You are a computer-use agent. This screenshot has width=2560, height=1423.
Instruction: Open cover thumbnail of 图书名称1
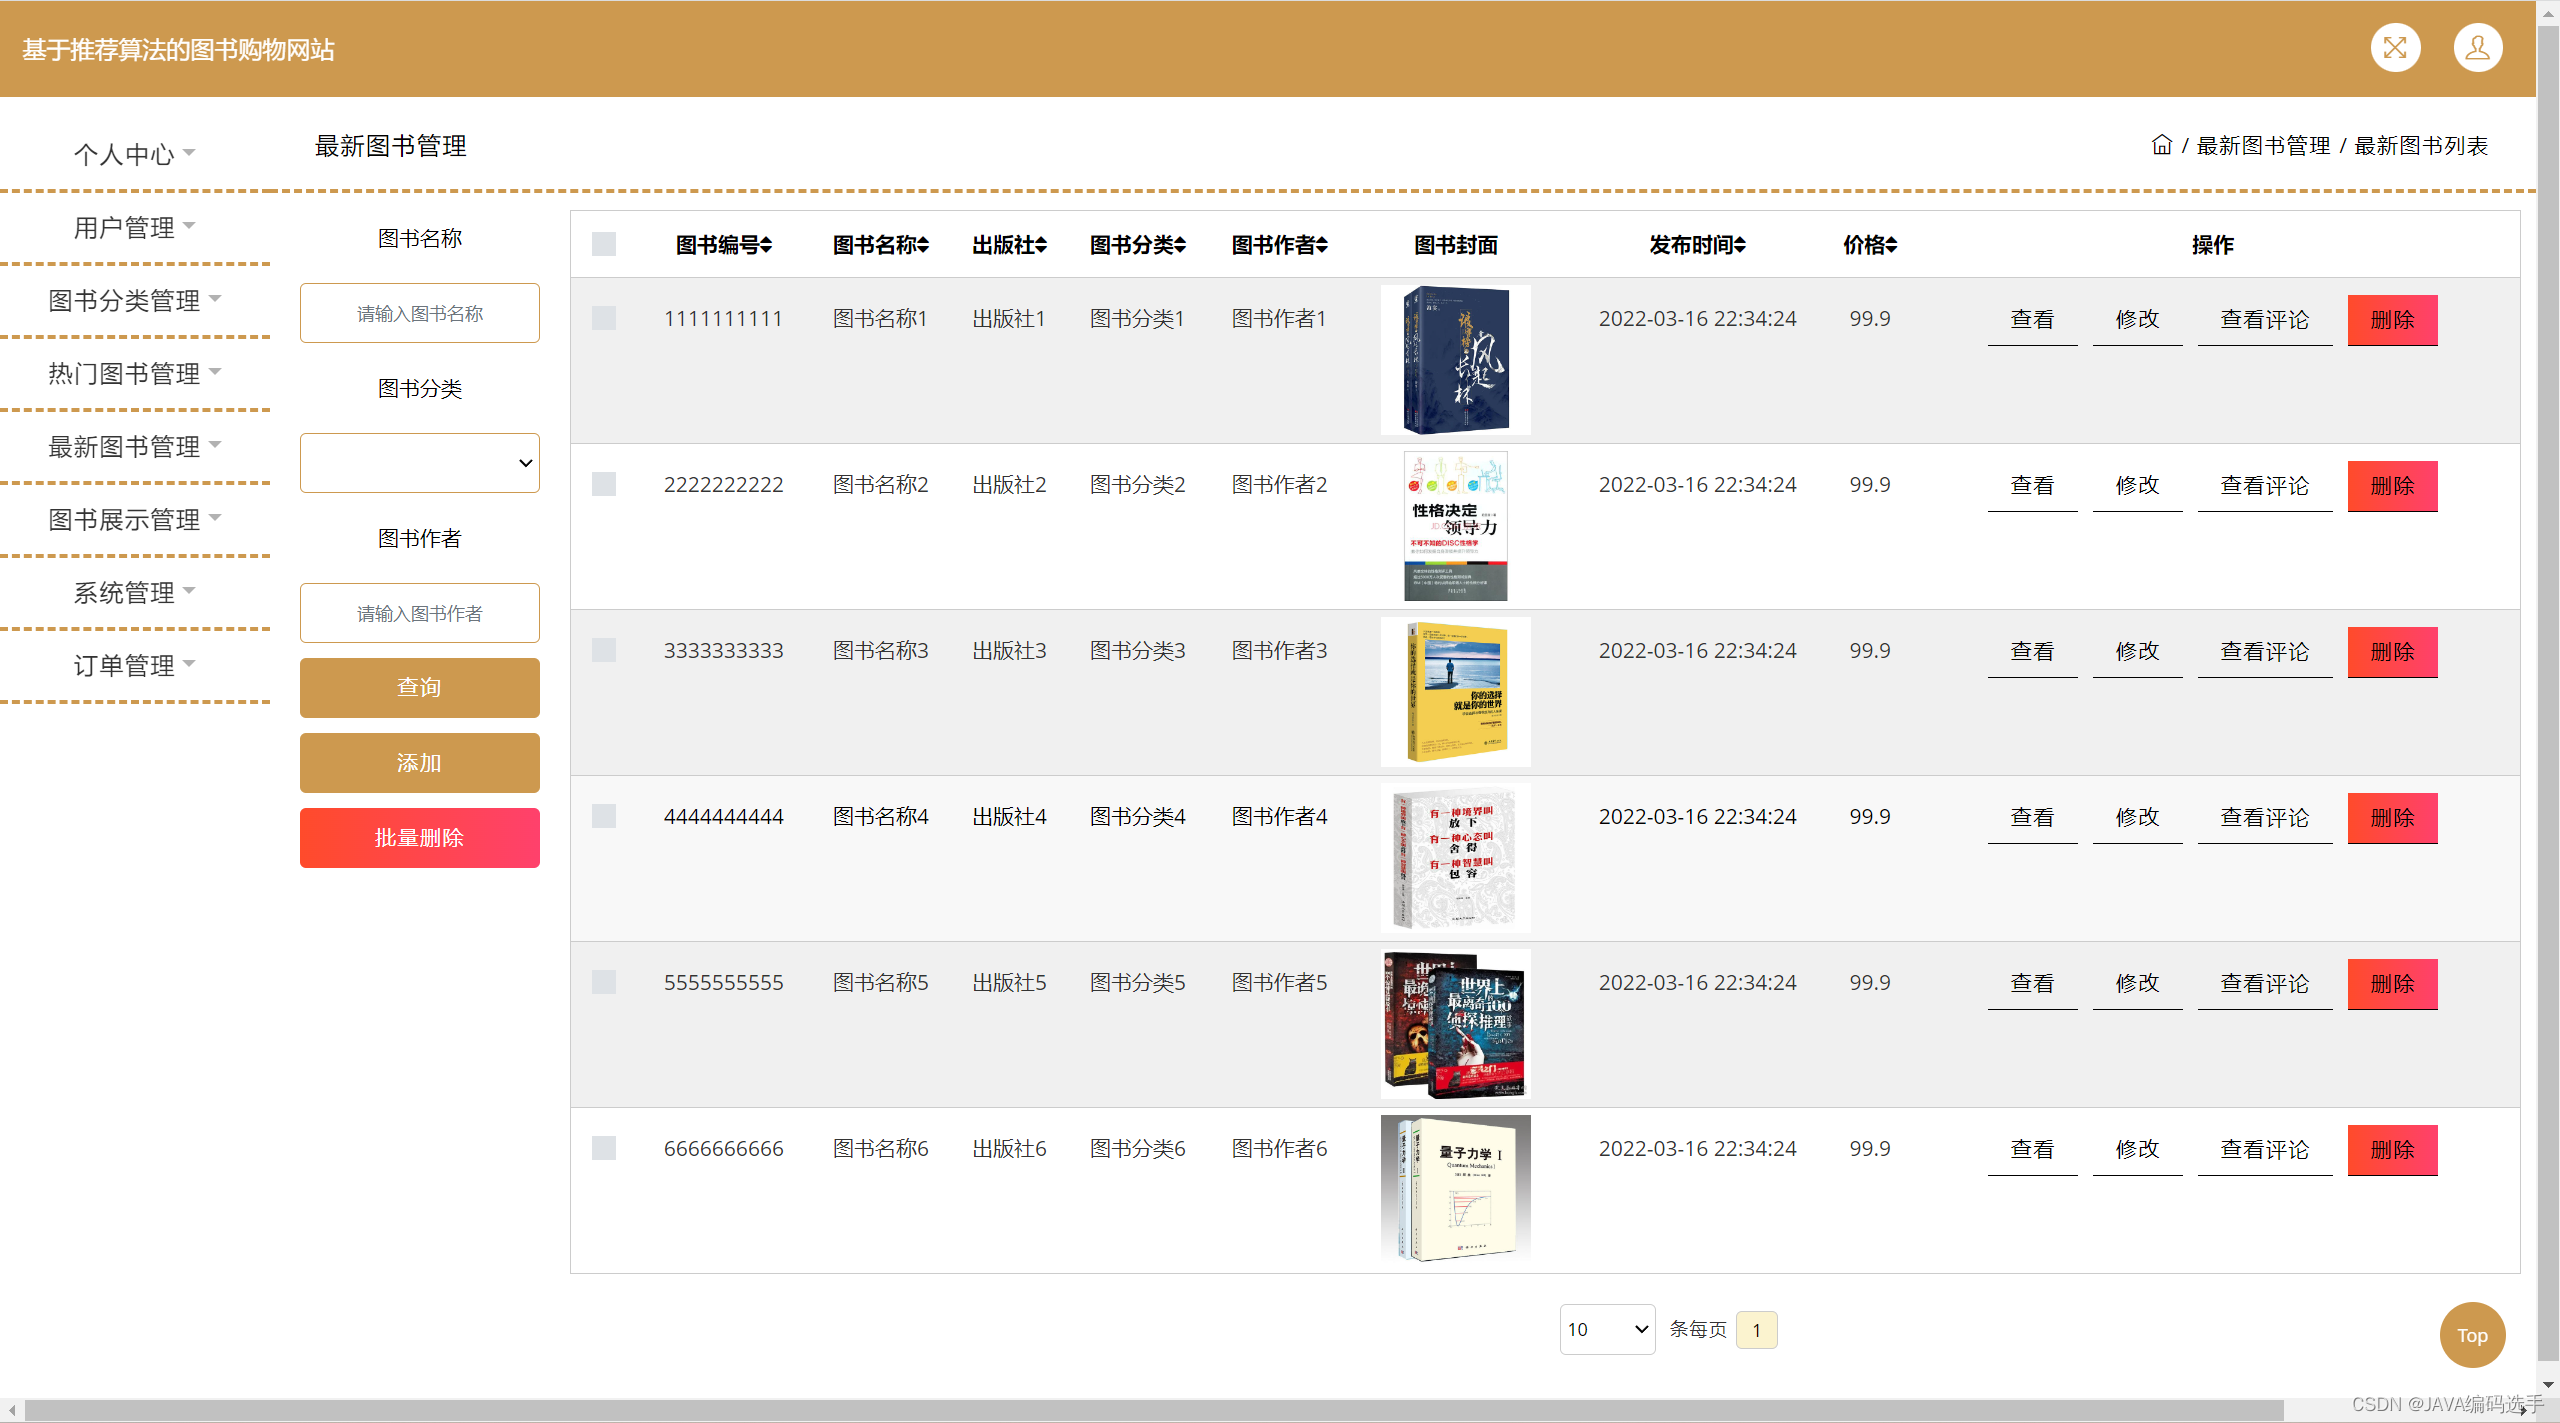(1455, 360)
